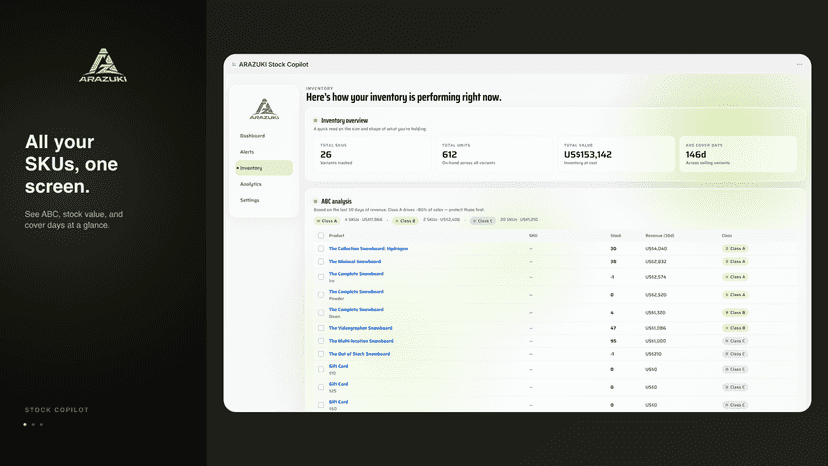Click Class B badge in Videographer Snowboard row
Viewport: 828px width, 466px height.
pyautogui.click(x=735, y=328)
